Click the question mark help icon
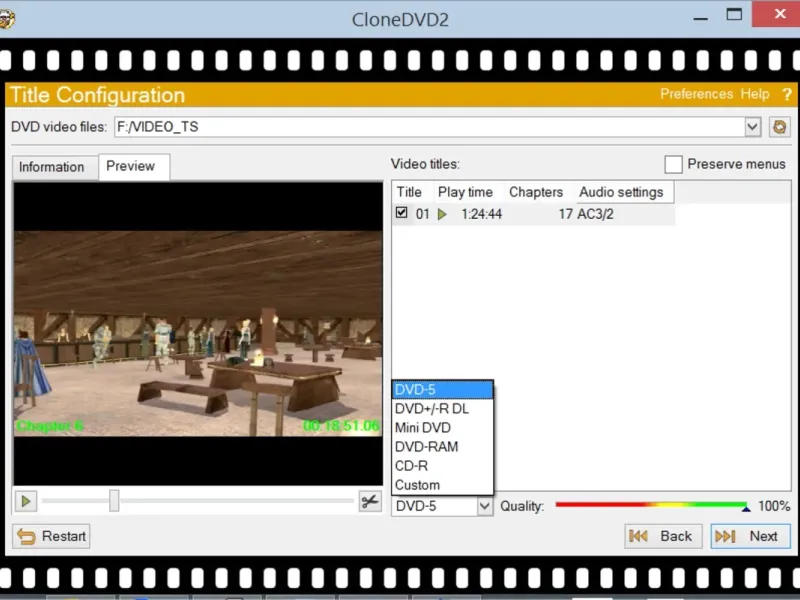800x600 pixels. click(787, 94)
